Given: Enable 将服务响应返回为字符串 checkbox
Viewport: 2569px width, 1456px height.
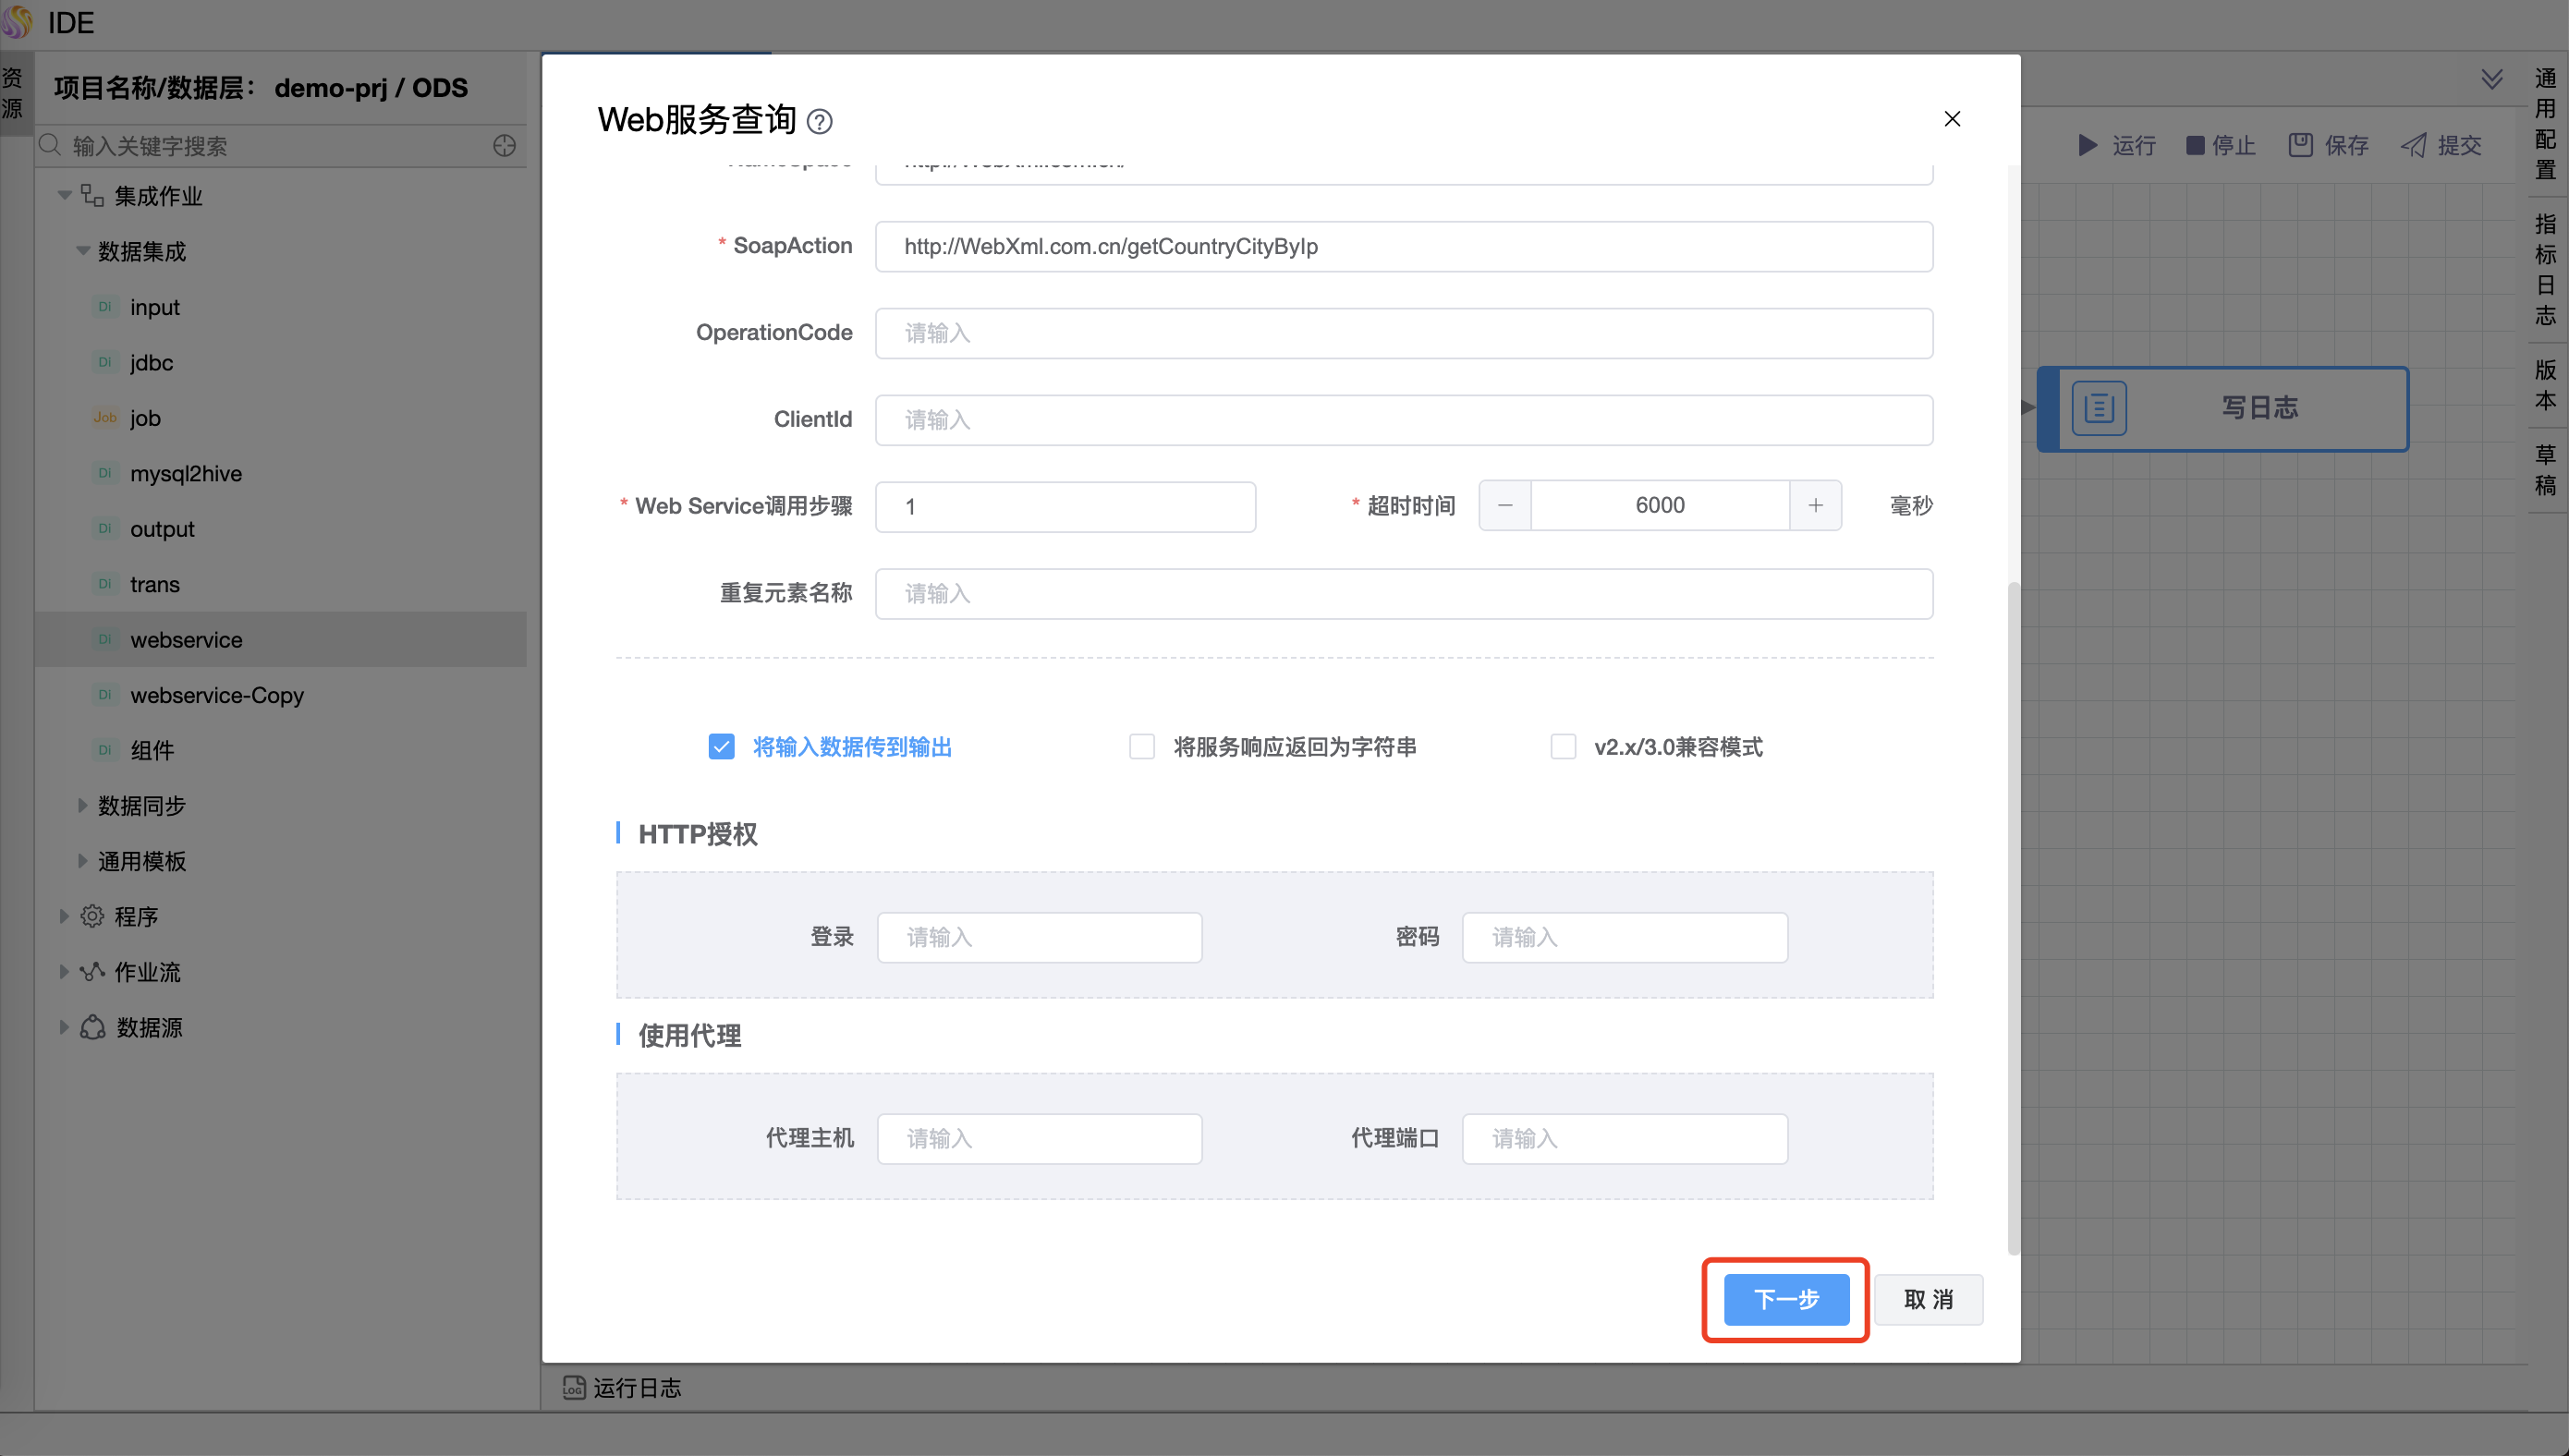Looking at the screenshot, I should point(1141,747).
